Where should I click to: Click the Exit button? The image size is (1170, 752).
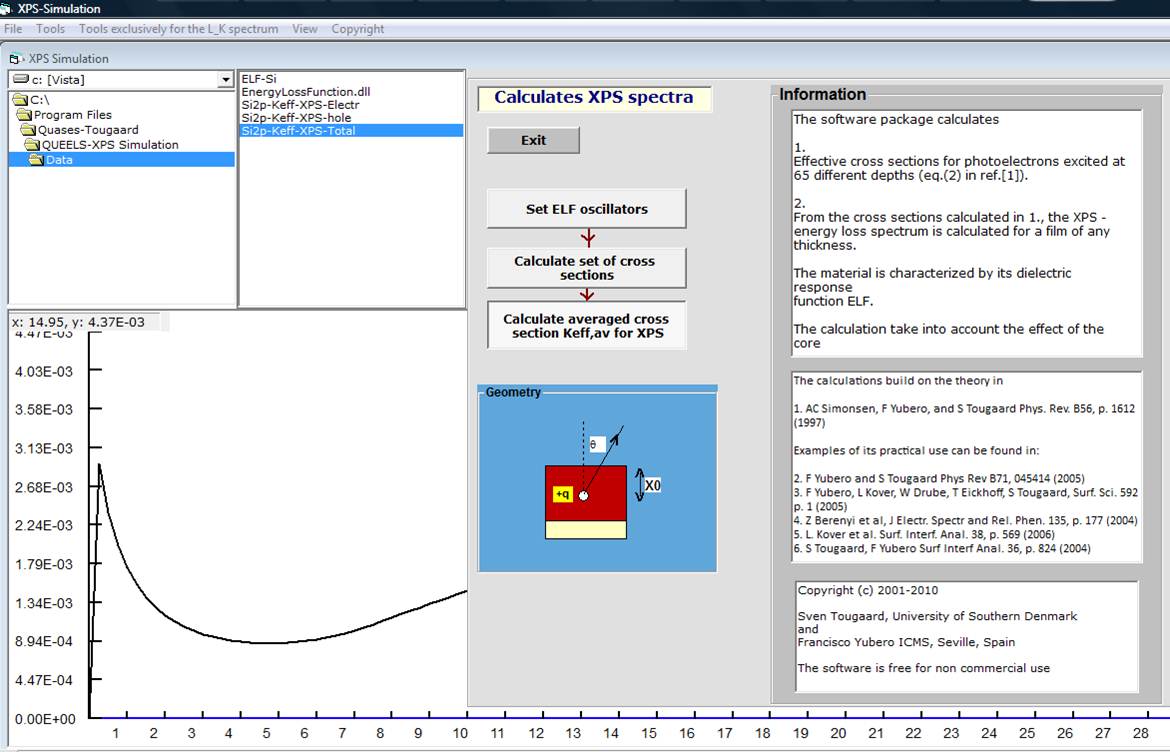[x=533, y=141]
